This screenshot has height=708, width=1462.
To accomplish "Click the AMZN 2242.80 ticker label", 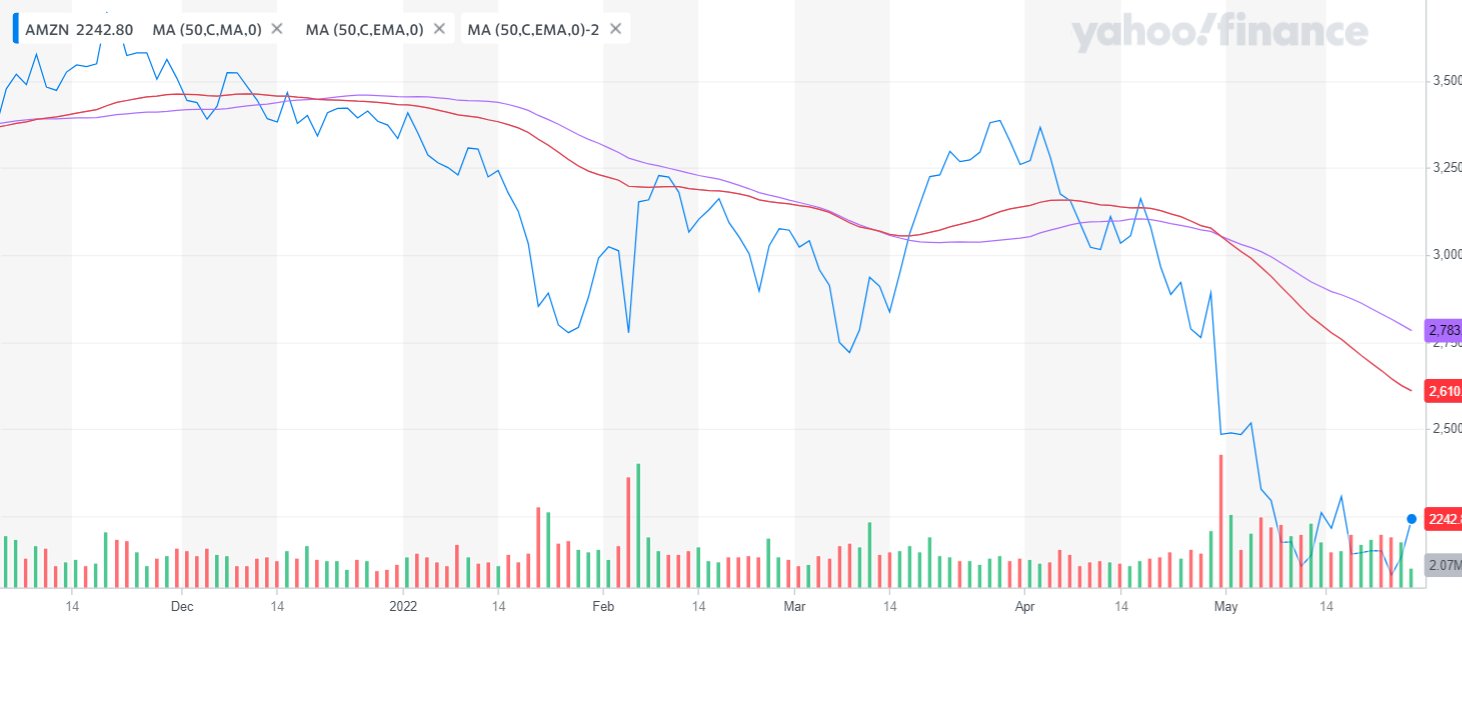I will coord(79,29).
